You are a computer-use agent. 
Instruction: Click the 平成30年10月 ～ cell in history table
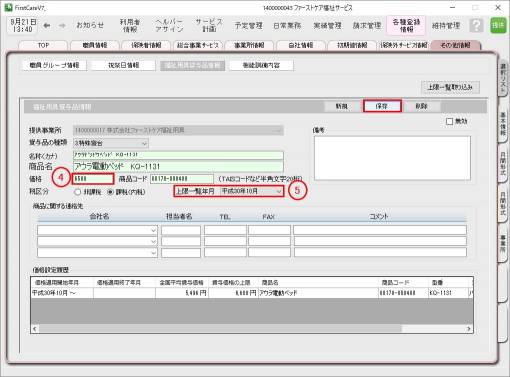click(x=62, y=293)
